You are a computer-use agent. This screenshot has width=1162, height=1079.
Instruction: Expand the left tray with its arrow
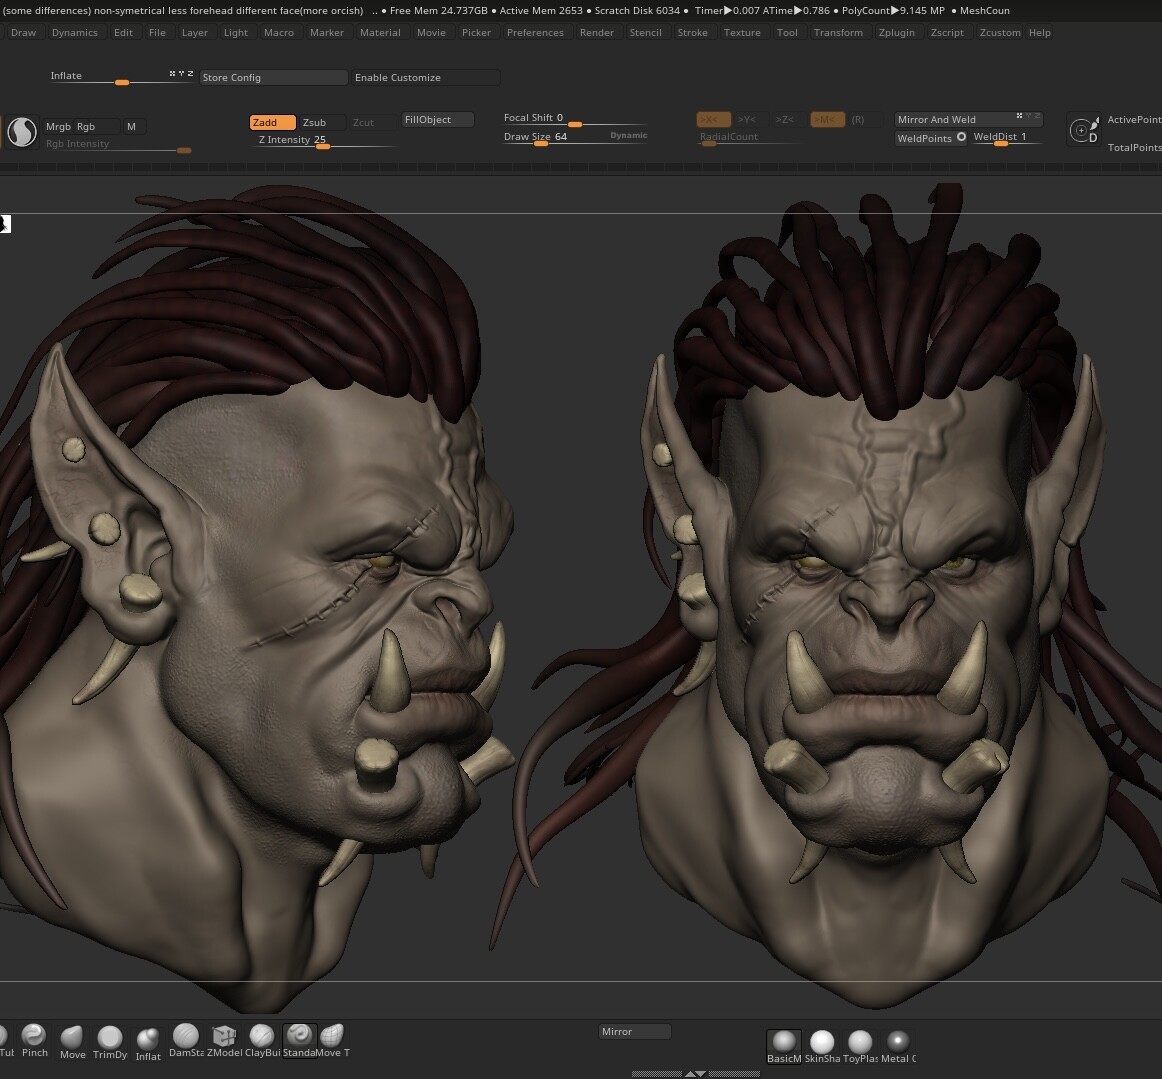(5, 224)
